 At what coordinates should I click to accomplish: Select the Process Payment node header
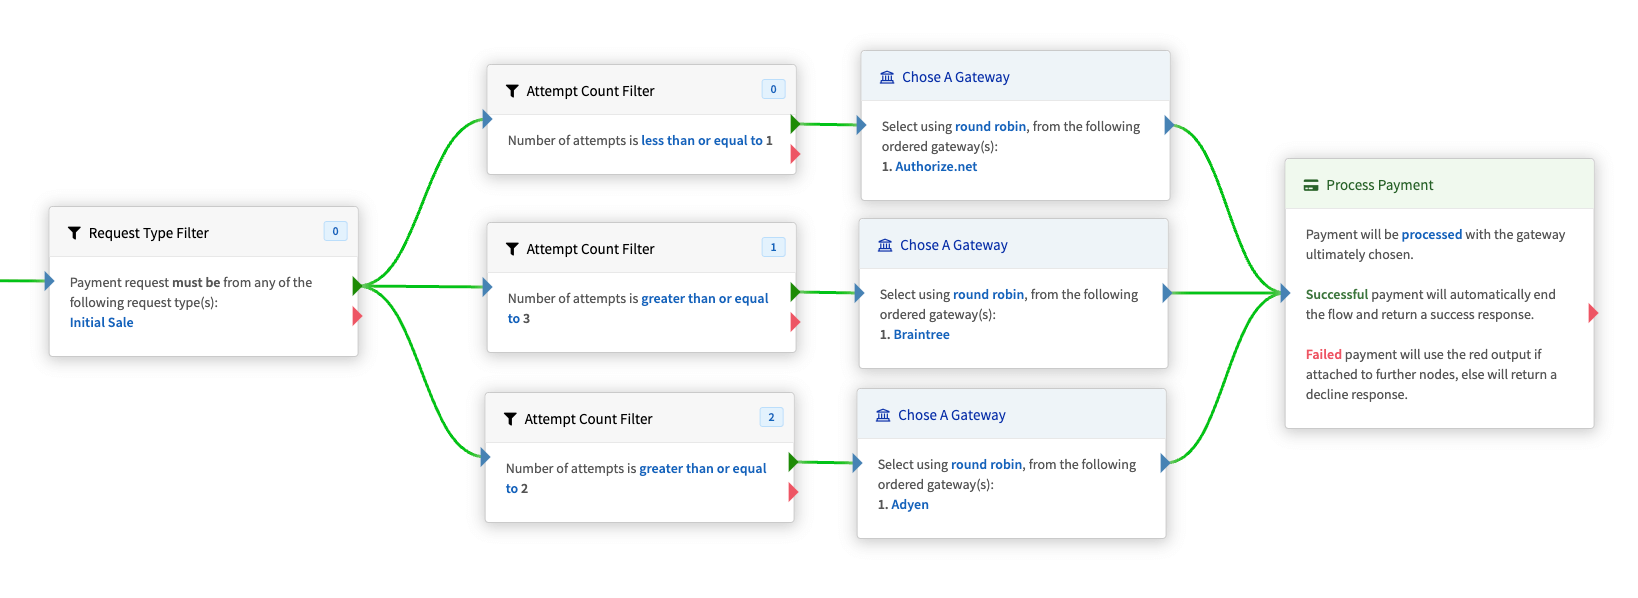pos(1439,184)
